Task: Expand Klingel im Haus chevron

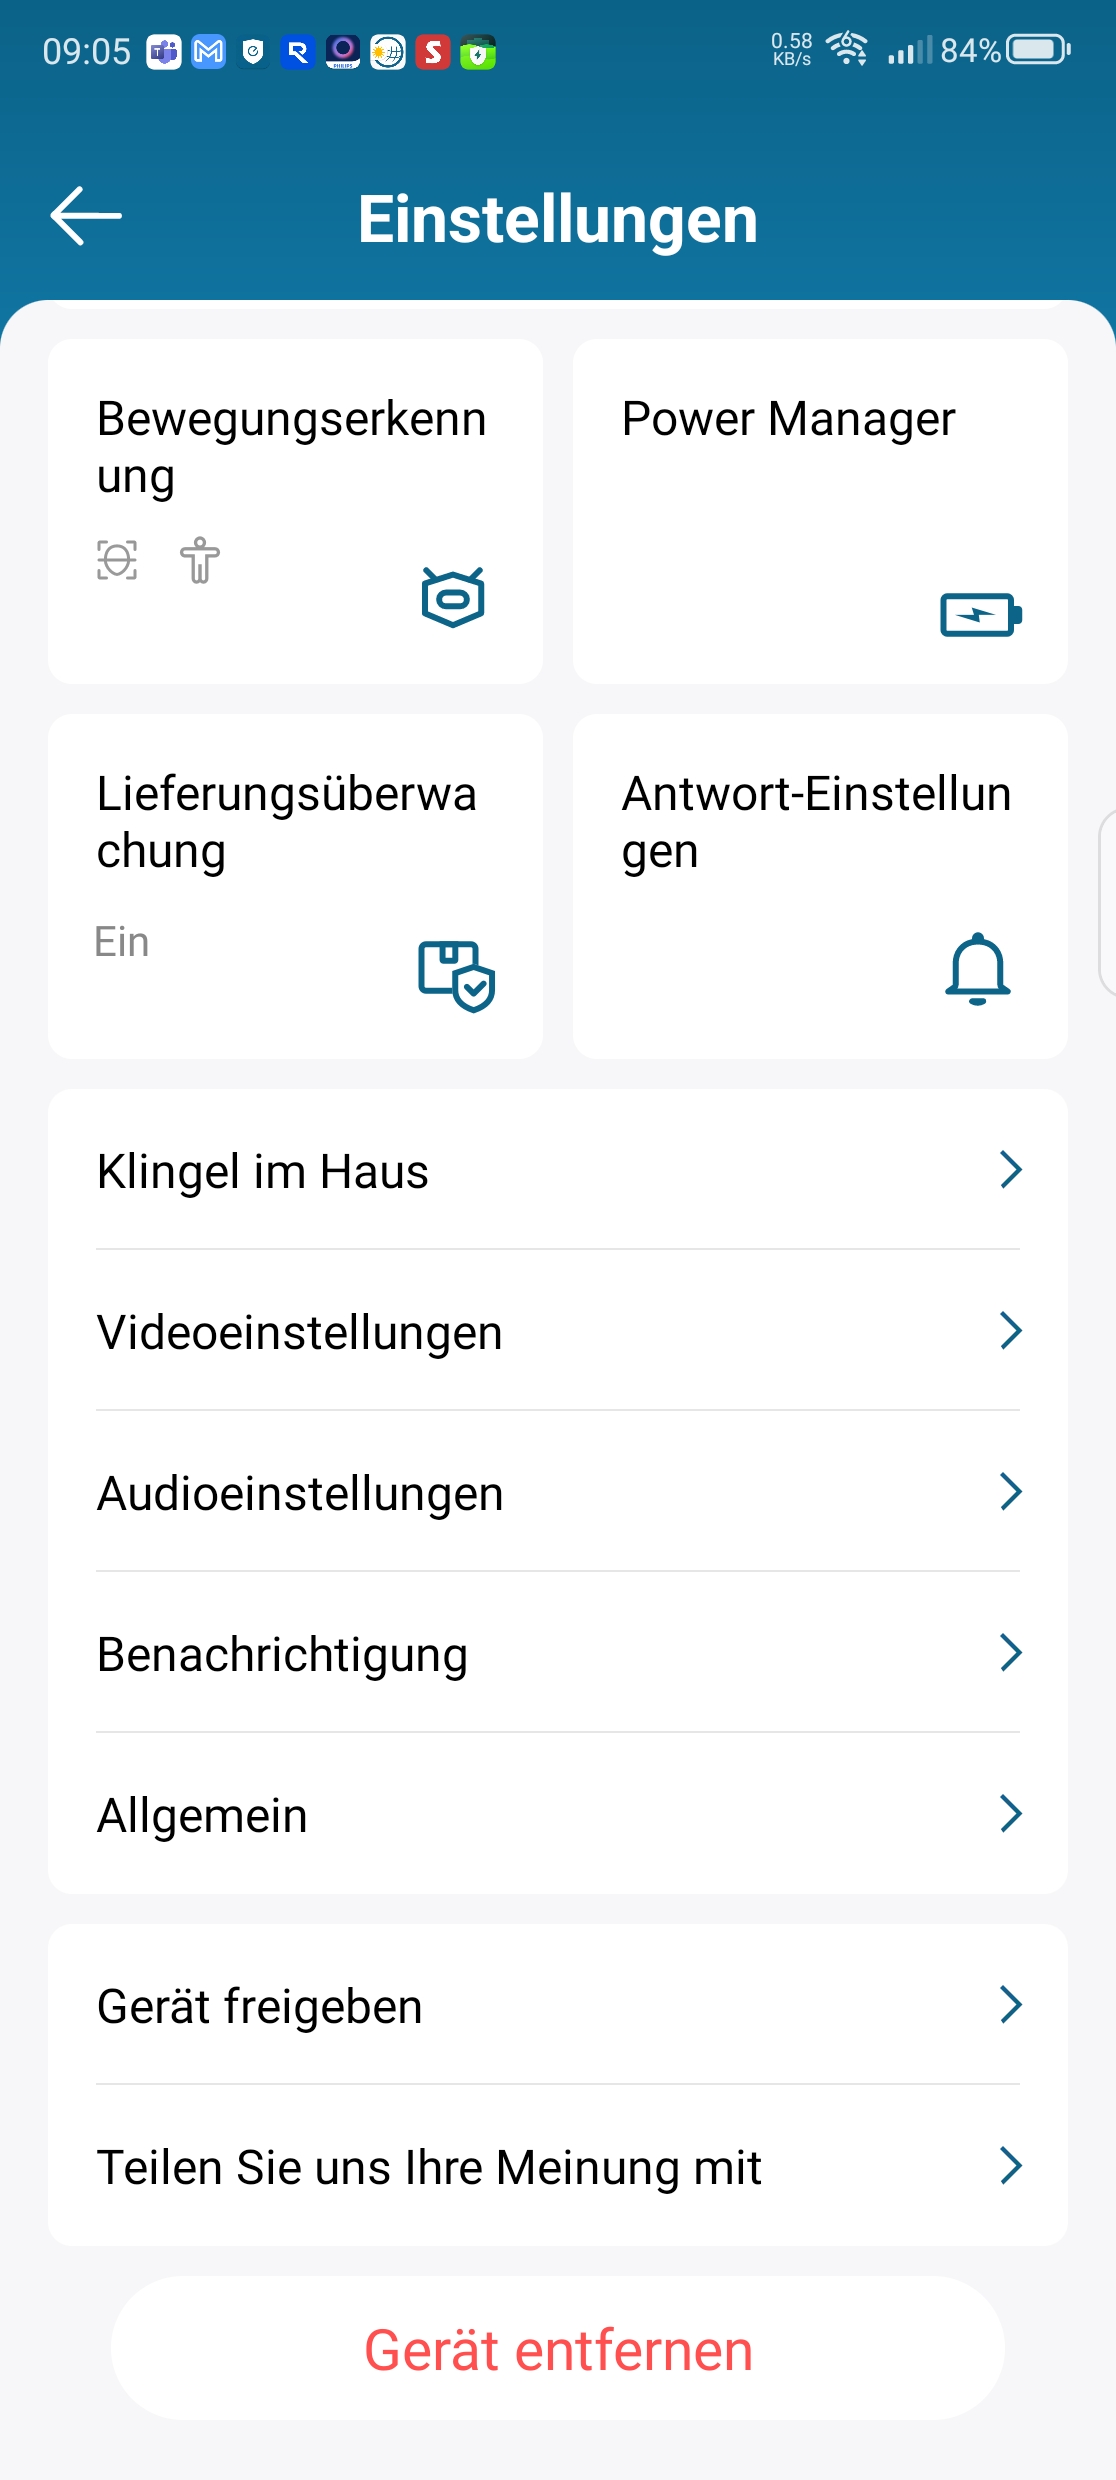Action: [1010, 1169]
